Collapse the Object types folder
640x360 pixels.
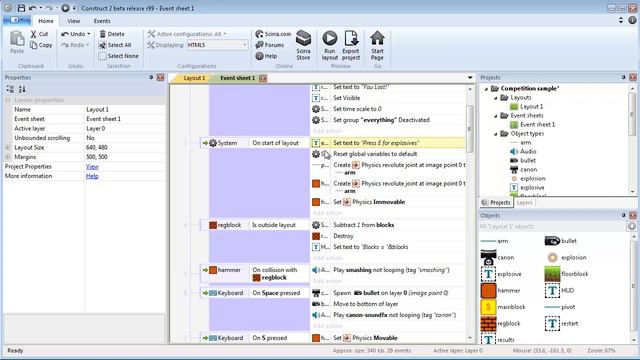pos(496,134)
